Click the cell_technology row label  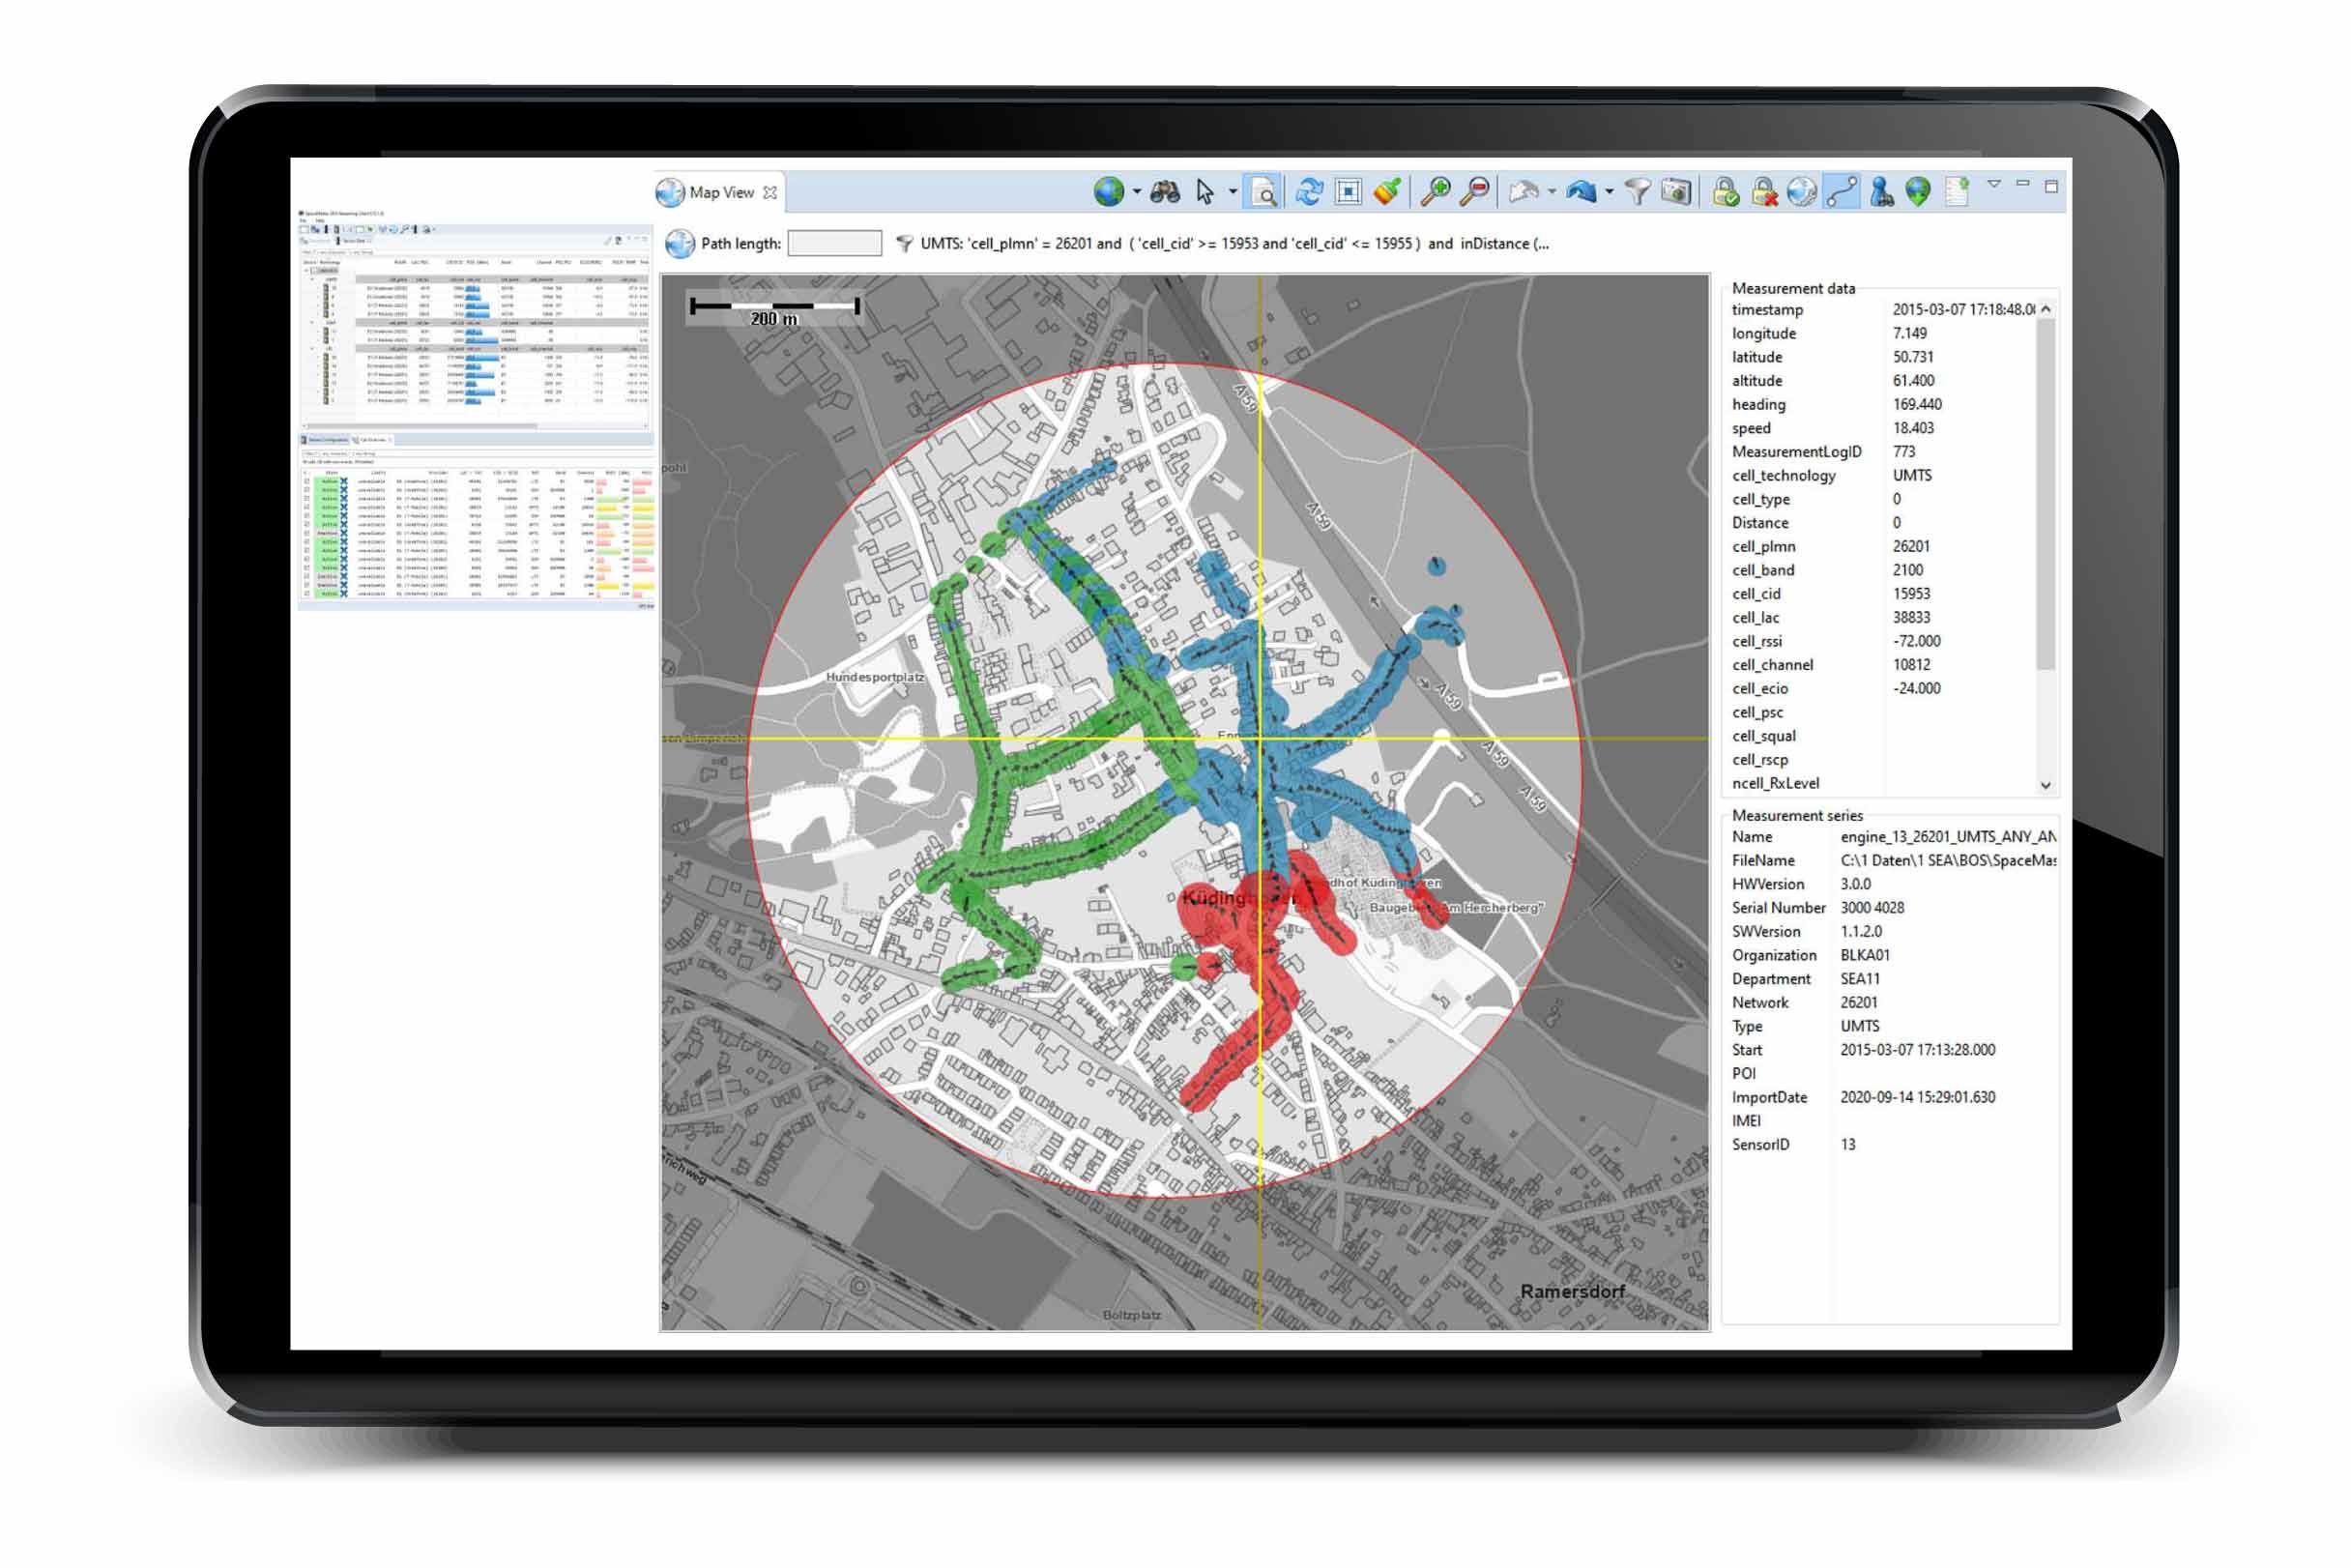1783,476
